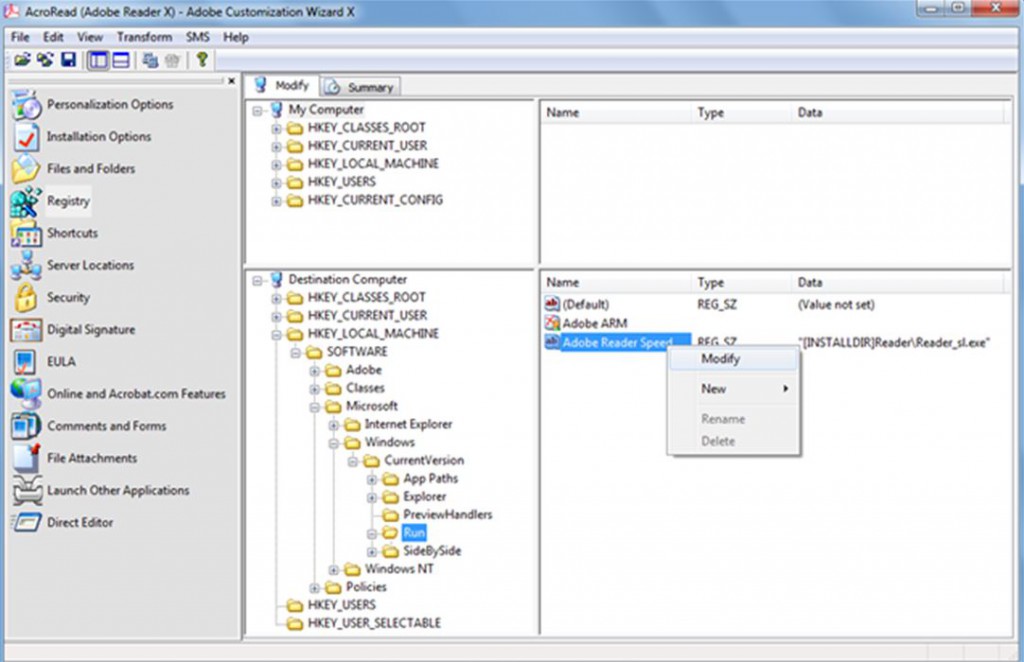Collapse the SOFTWARE key in Destination Computer

295,353
